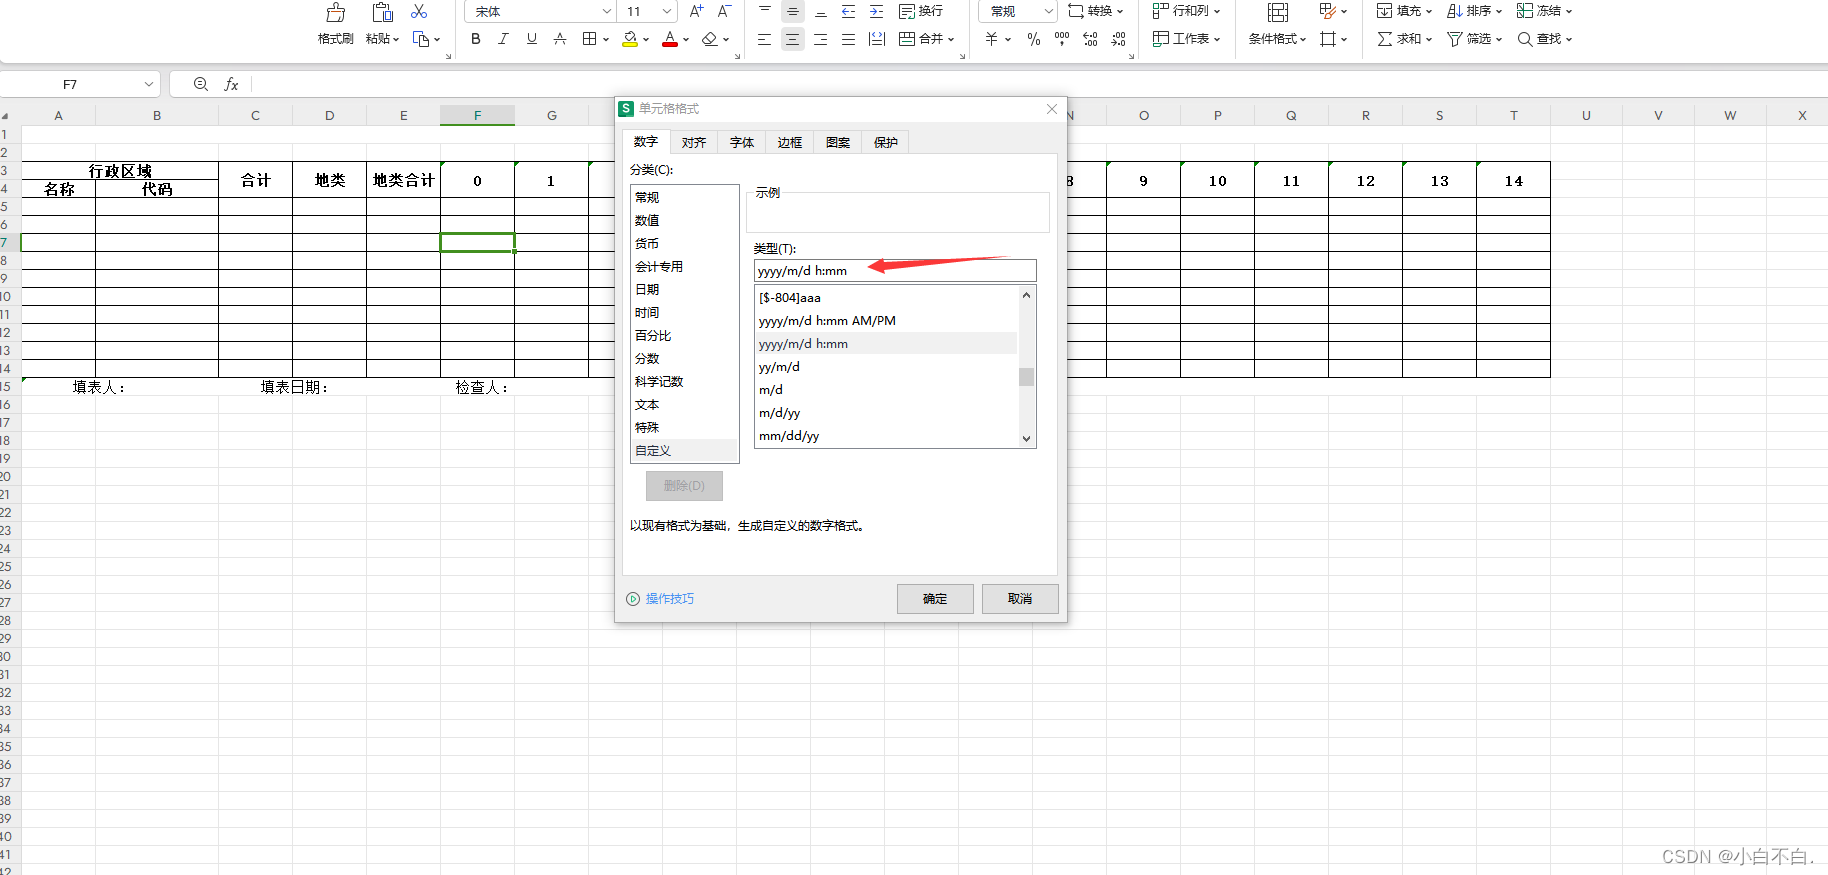The image size is (1828, 875).
Task: Click the Justify alignment icon
Action: pos(849,39)
